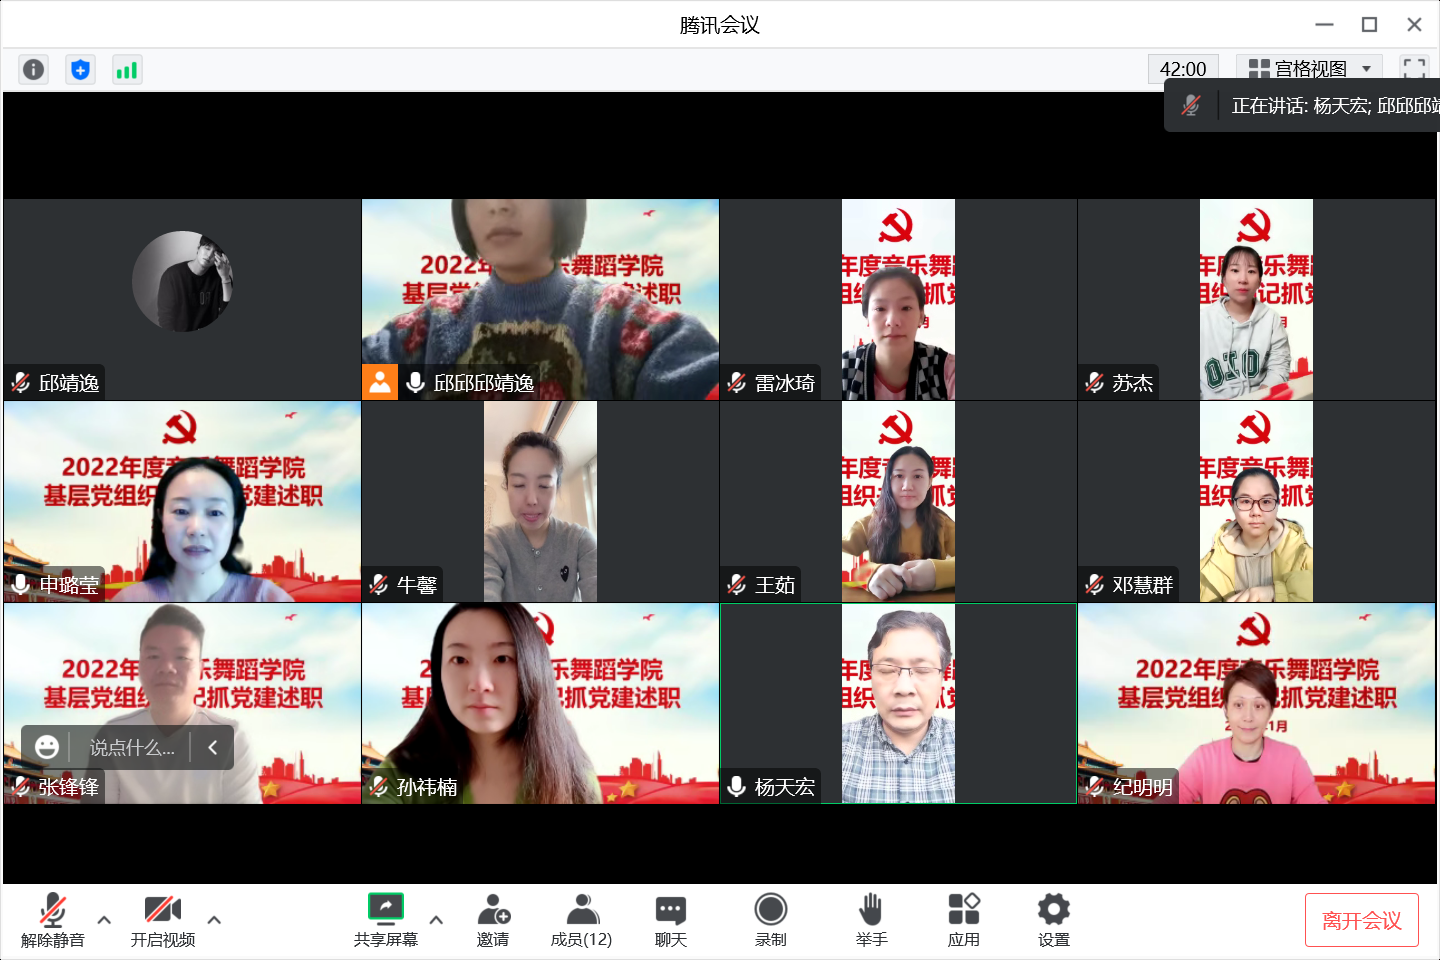The height and width of the screenshot is (960, 1440).
Task: Check the green network signal icon
Action: coord(127,69)
